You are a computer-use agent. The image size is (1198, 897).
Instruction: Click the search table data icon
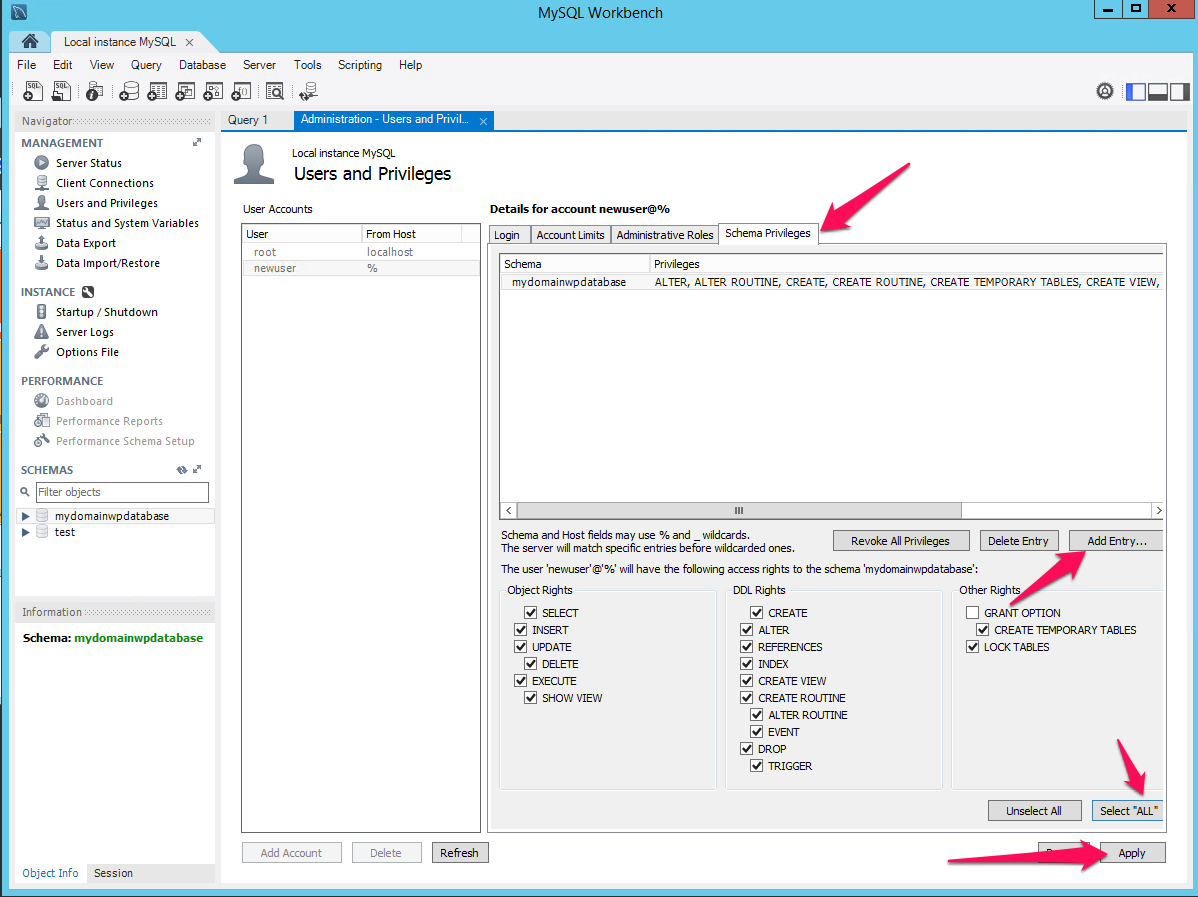[x=275, y=91]
